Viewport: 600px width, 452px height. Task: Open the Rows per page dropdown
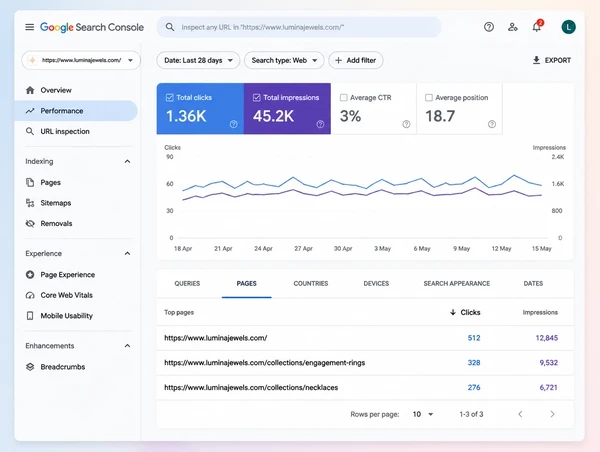[423, 414]
